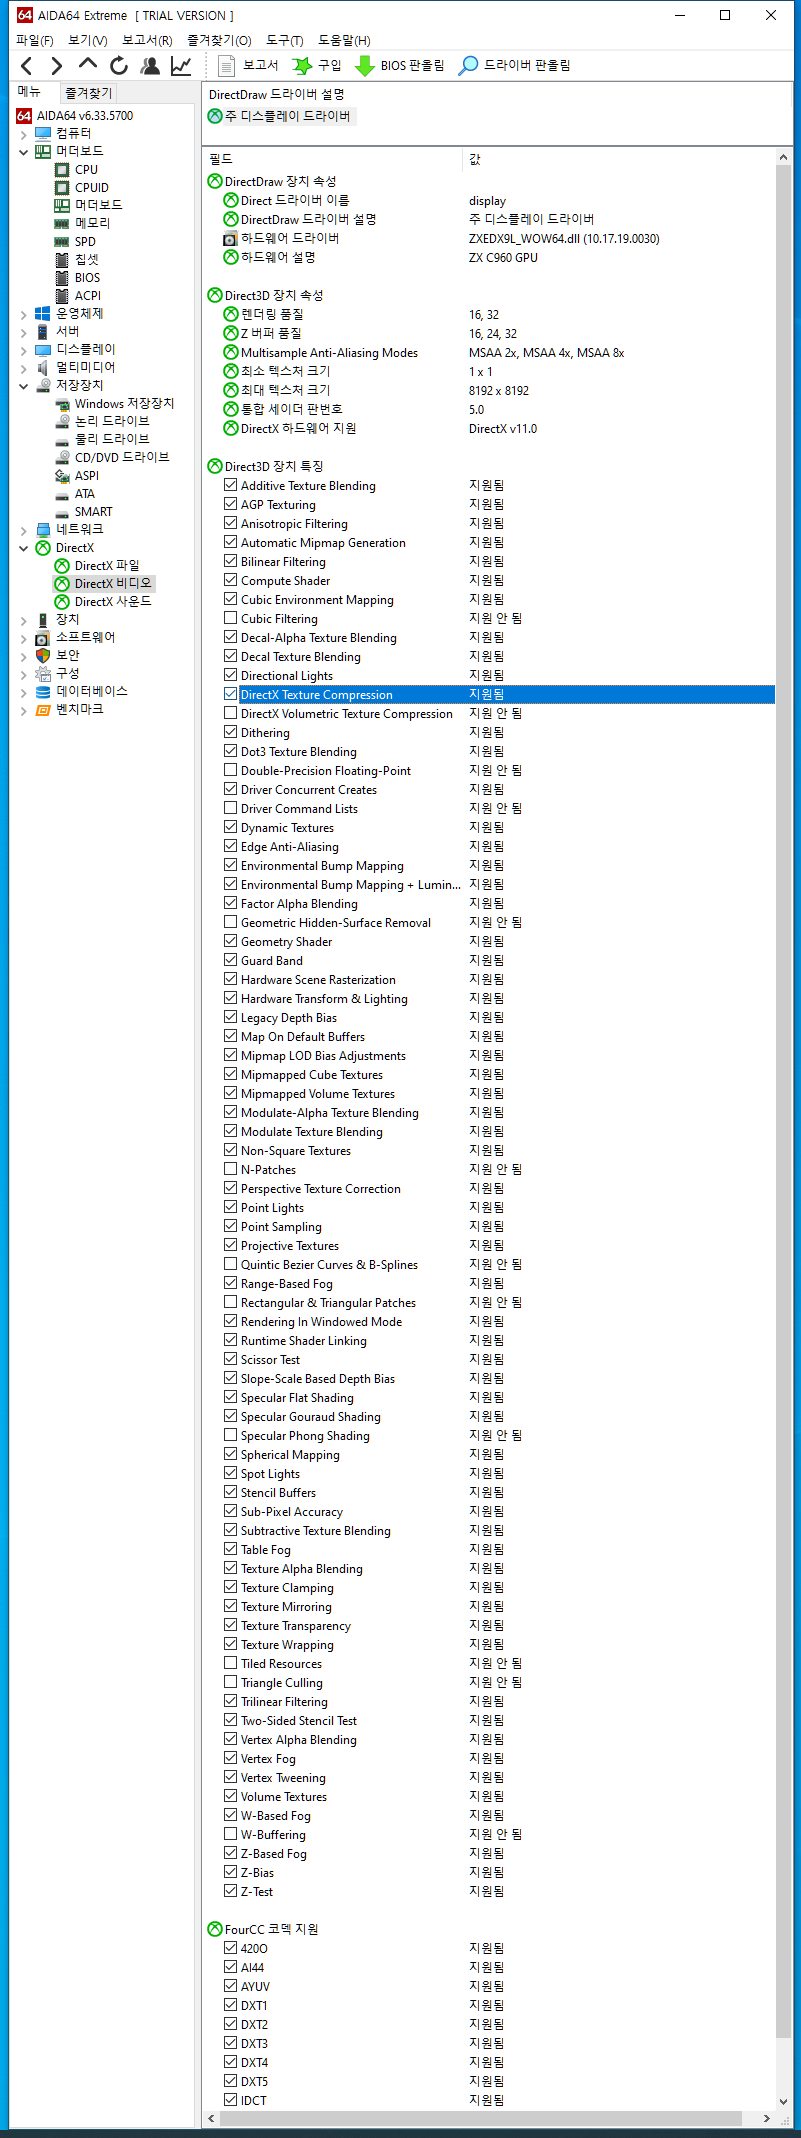This screenshot has width=801, height=2138.
Task: Select the ACPI tree item
Action: pos(88,296)
